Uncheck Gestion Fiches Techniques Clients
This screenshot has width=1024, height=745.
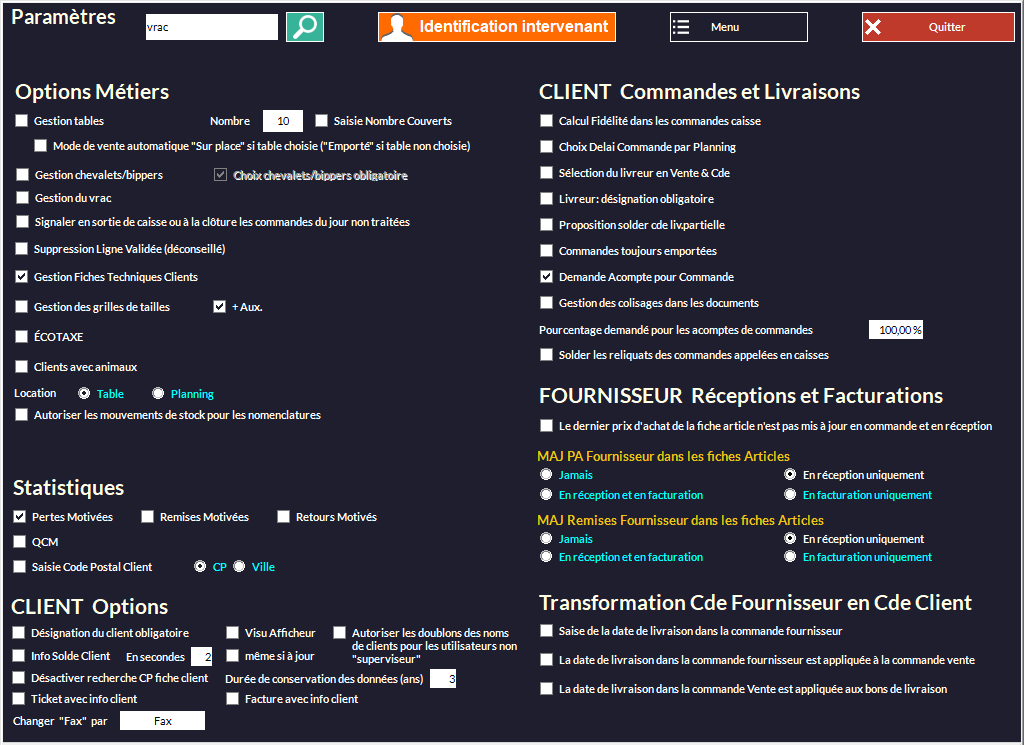point(23,277)
